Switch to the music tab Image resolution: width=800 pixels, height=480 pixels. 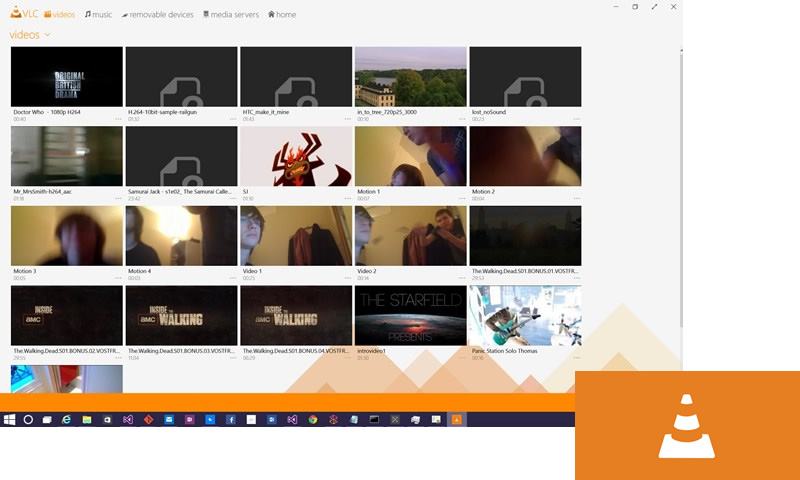coord(98,14)
